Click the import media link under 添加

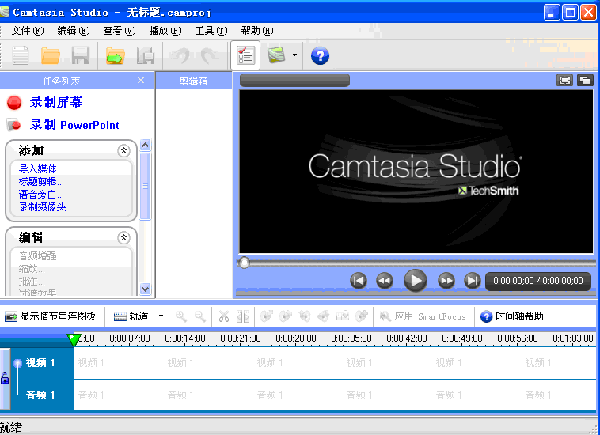pyautogui.click(x=38, y=168)
